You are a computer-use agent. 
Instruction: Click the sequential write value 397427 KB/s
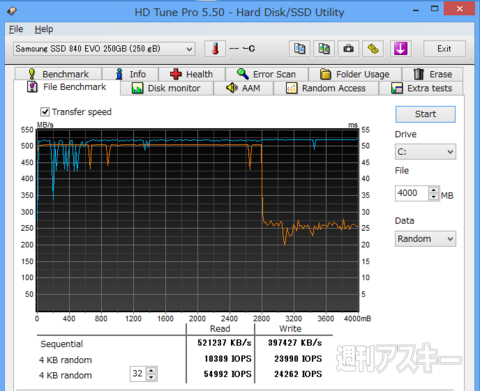coord(295,343)
